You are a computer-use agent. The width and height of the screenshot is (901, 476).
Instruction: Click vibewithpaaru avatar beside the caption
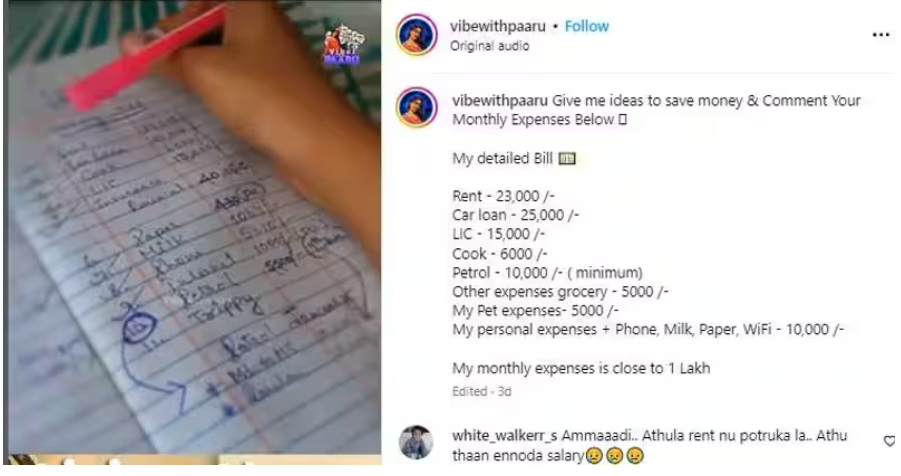point(417,108)
